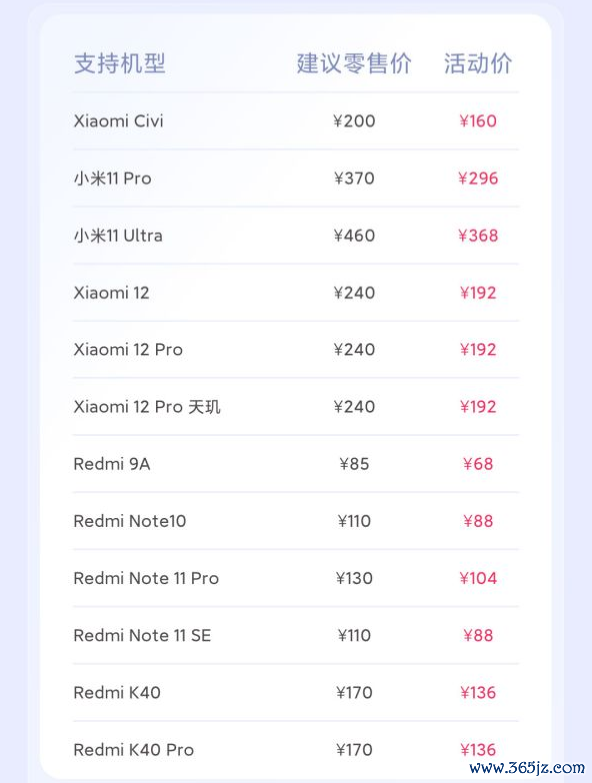Click the Xiaomi 12 Pro entry
The height and width of the screenshot is (783, 592).
click(x=128, y=350)
